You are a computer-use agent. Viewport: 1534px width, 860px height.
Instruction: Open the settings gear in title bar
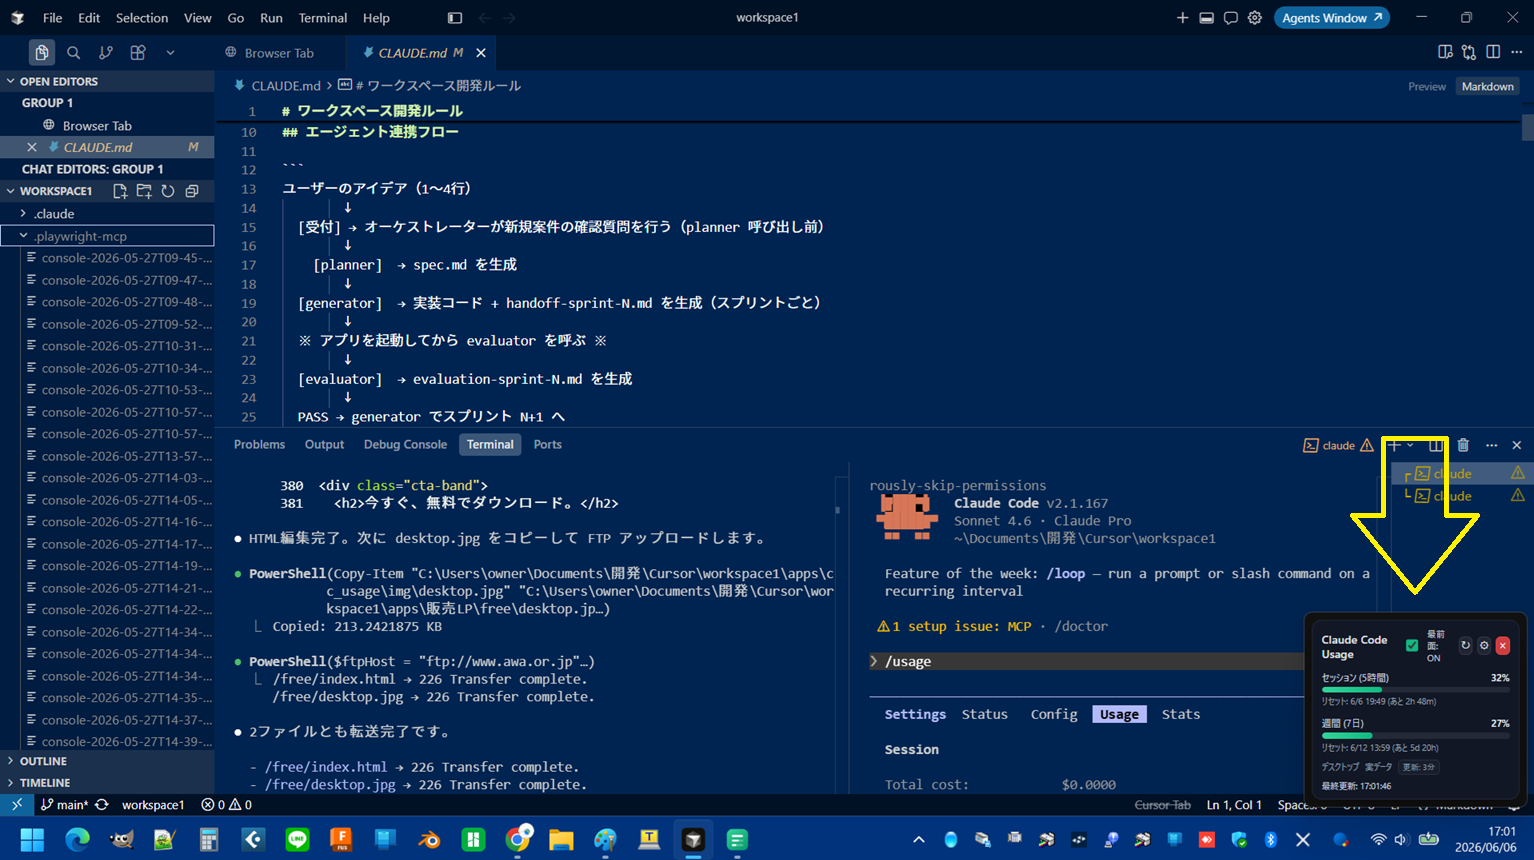[x=1254, y=18]
